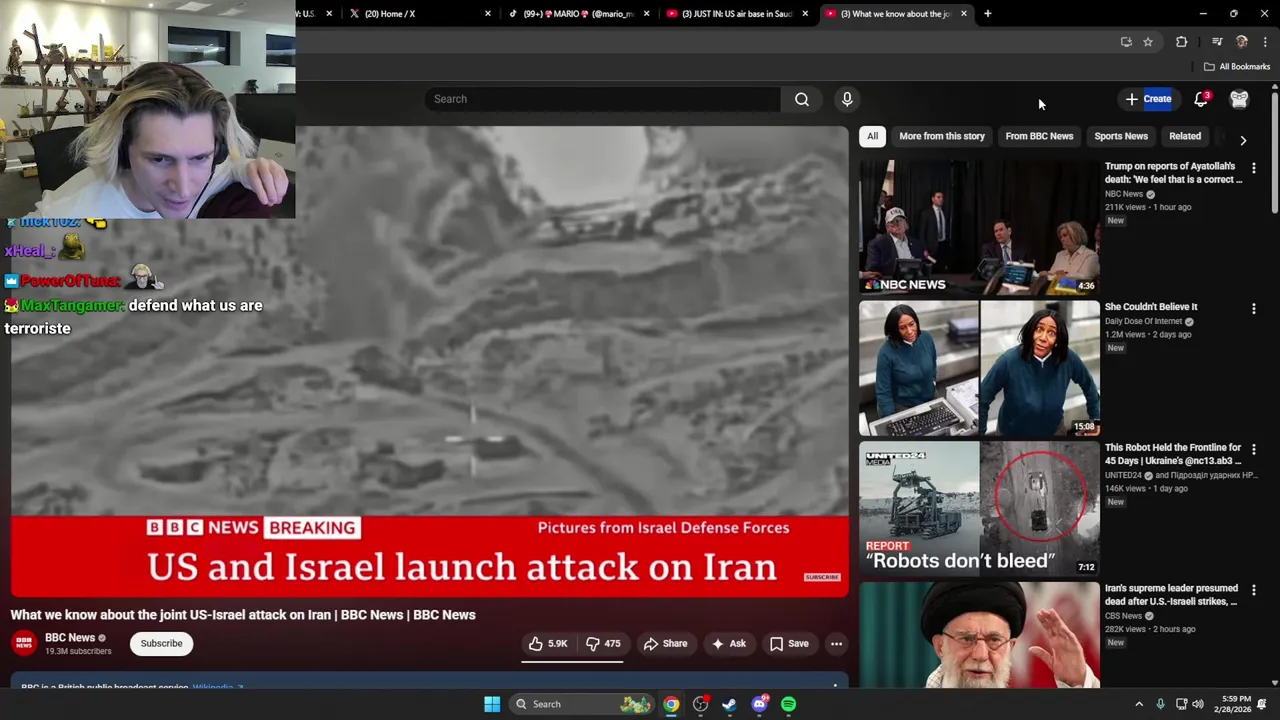Image resolution: width=1280 pixels, height=720 pixels.
Task: Open Chrome three-dot menu
Action: pos(1265,42)
